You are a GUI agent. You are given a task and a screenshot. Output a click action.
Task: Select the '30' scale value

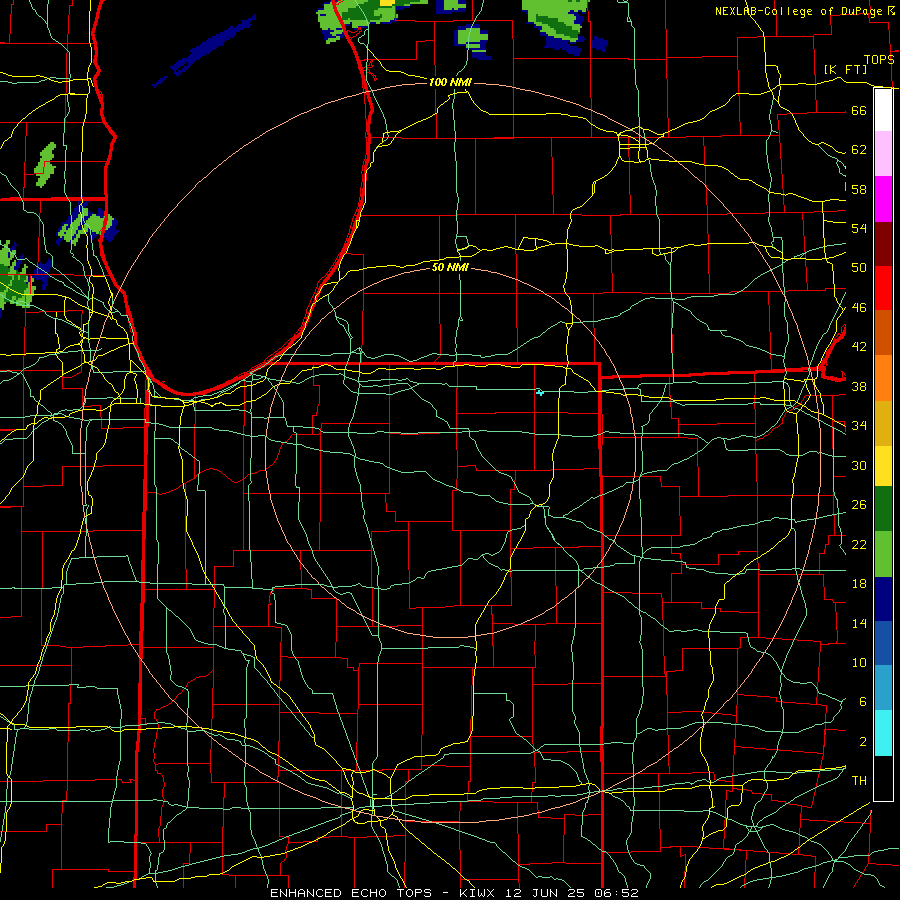click(x=859, y=465)
